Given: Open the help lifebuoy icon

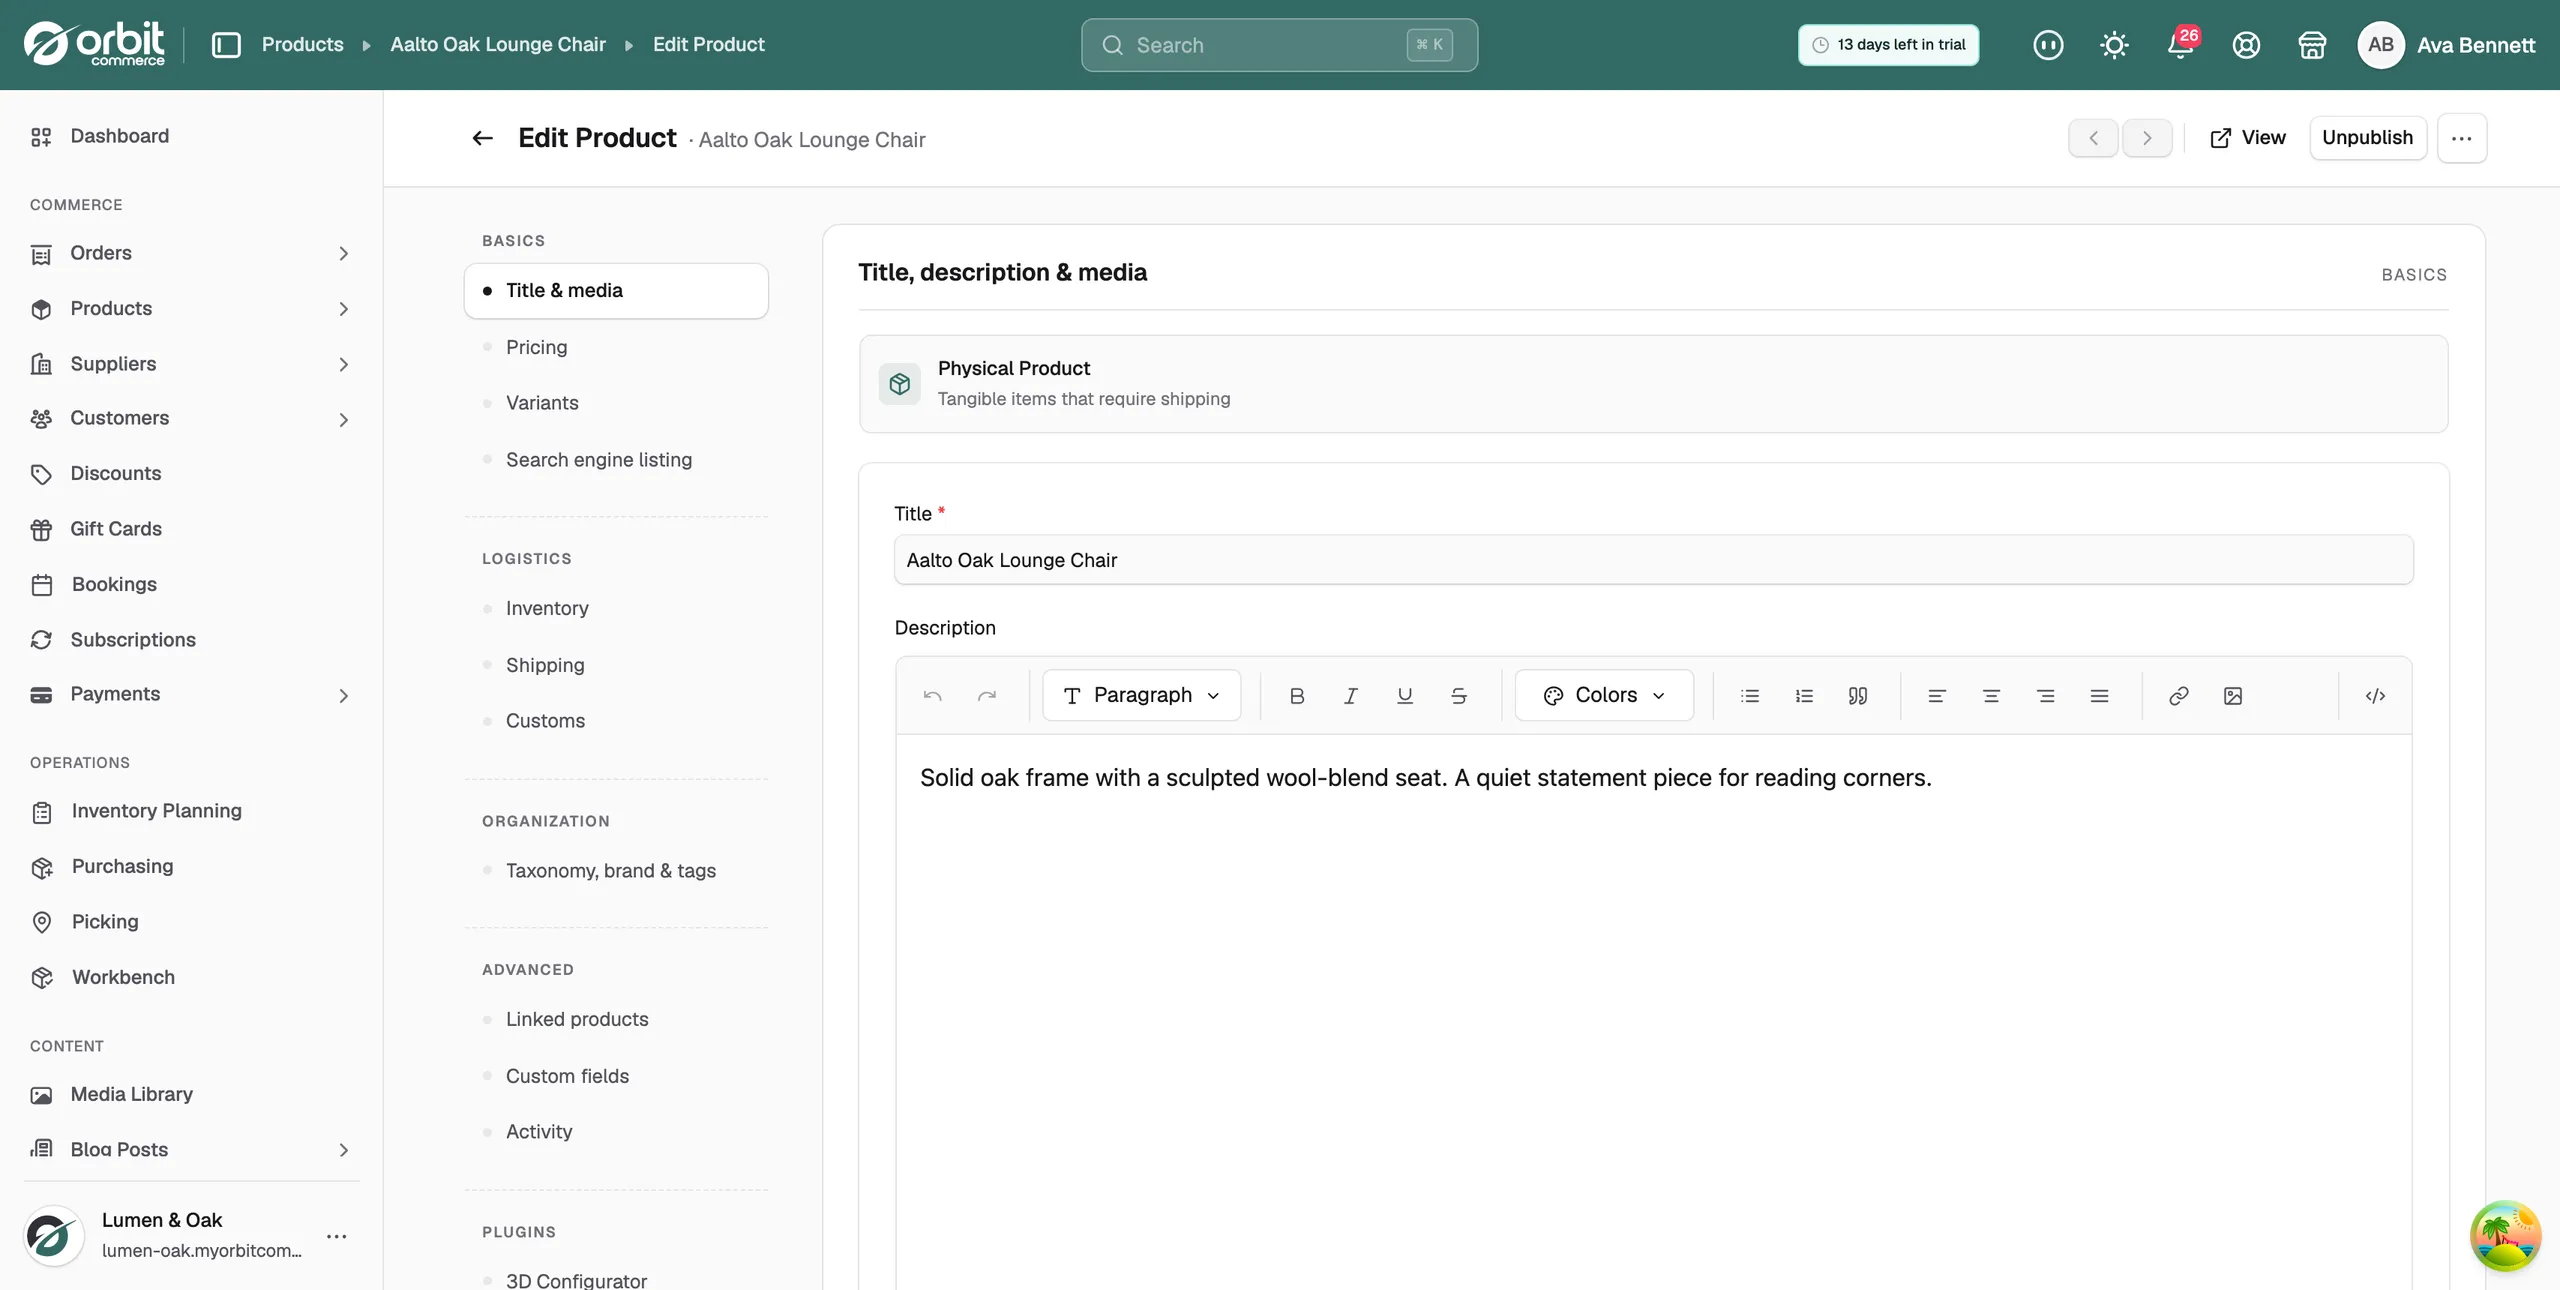Looking at the screenshot, I should point(2246,45).
